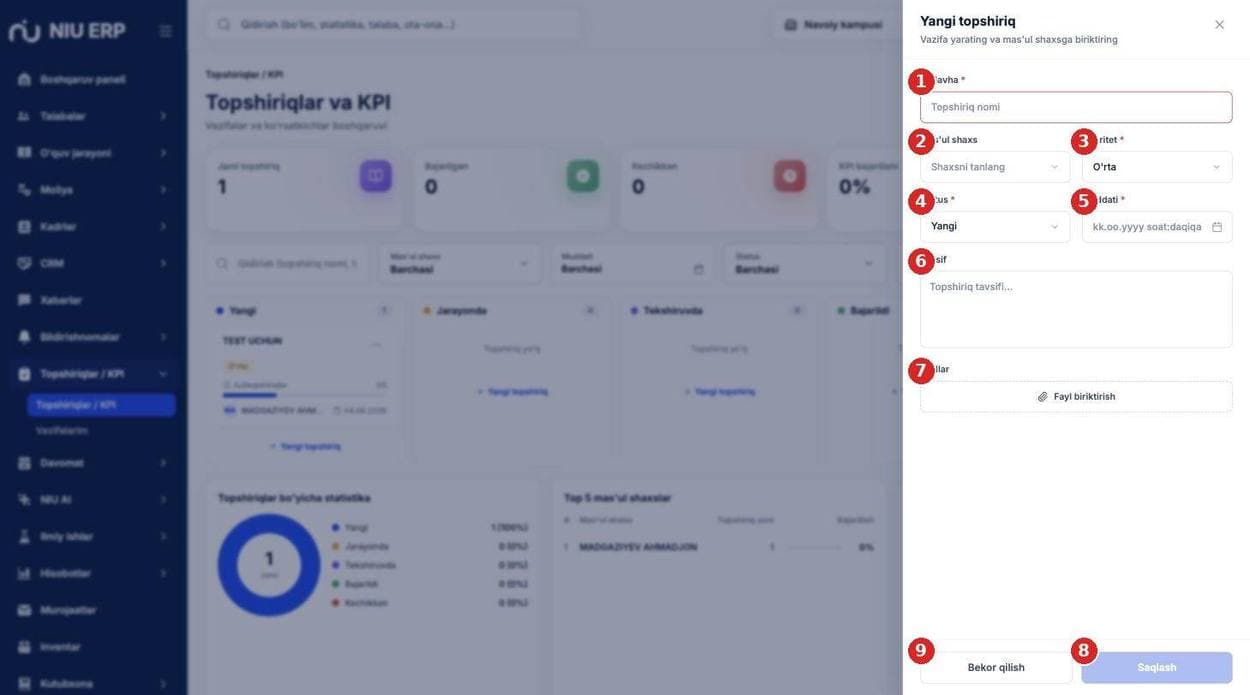Click the Bekor qilish button
Image resolution: width=1250 pixels, height=695 pixels.
click(996, 668)
